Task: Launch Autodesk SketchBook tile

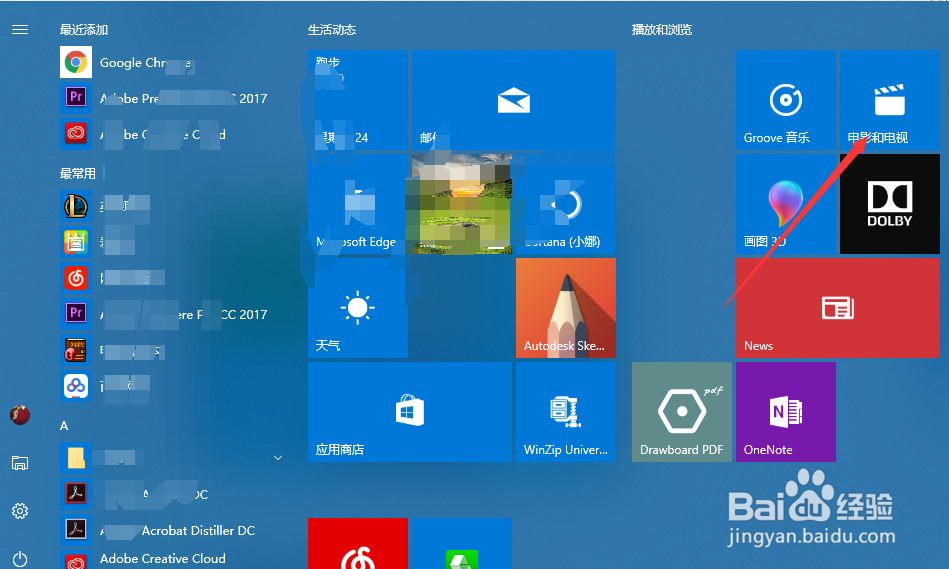Action: (566, 308)
